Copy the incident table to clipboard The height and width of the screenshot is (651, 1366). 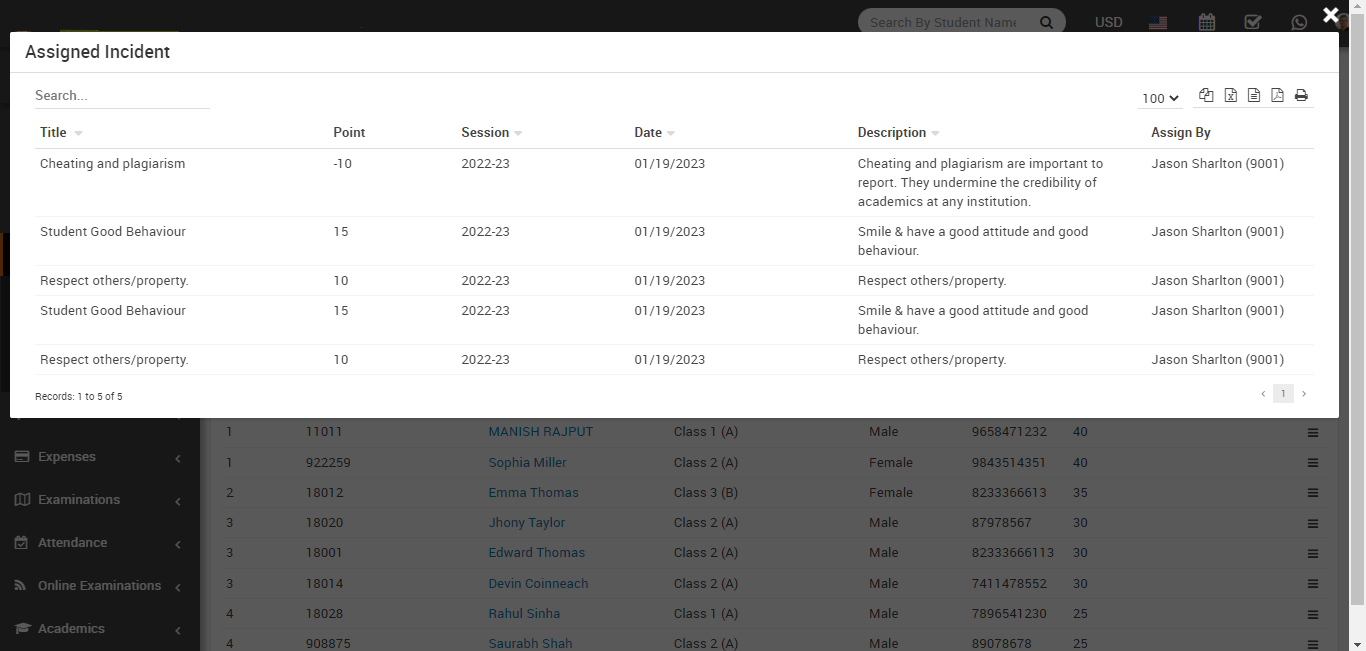click(1206, 96)
